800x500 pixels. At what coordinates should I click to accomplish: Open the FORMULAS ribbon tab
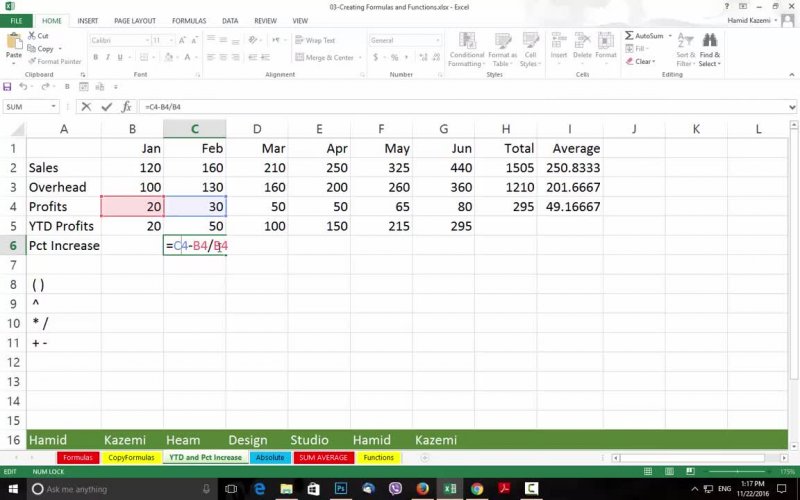coord(189,20)
